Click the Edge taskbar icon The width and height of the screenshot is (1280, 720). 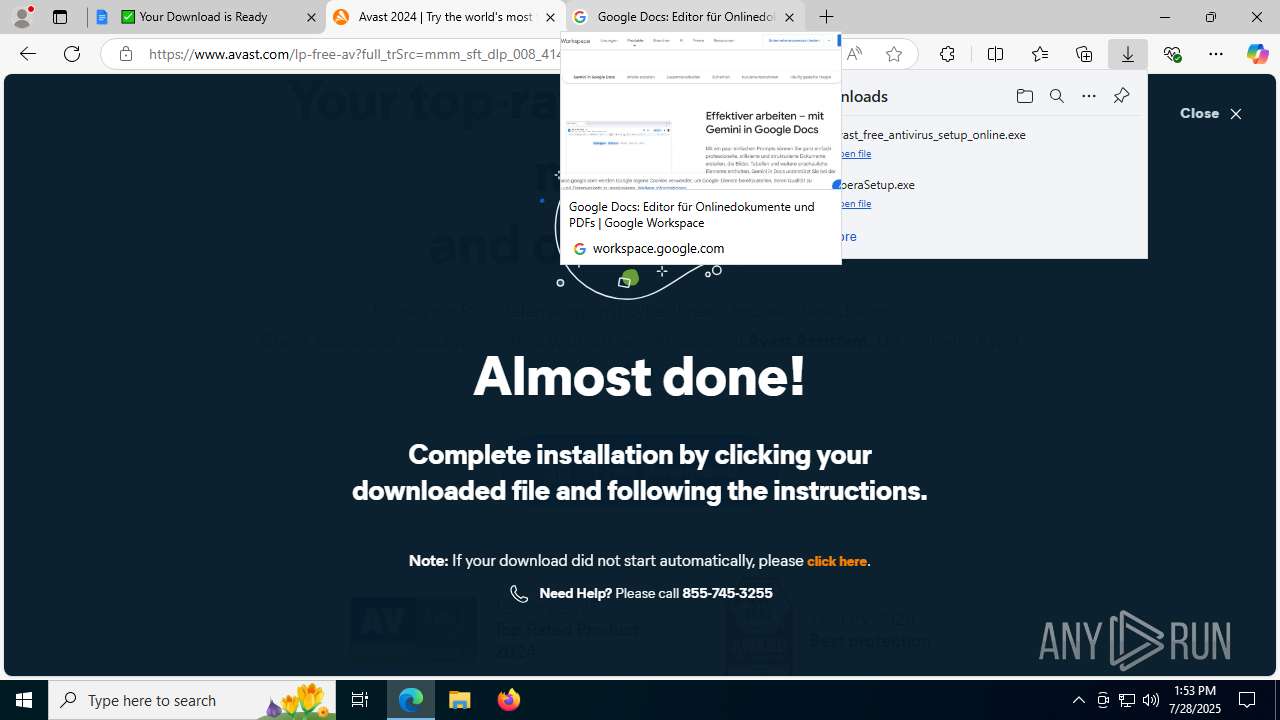pos(411,700)
